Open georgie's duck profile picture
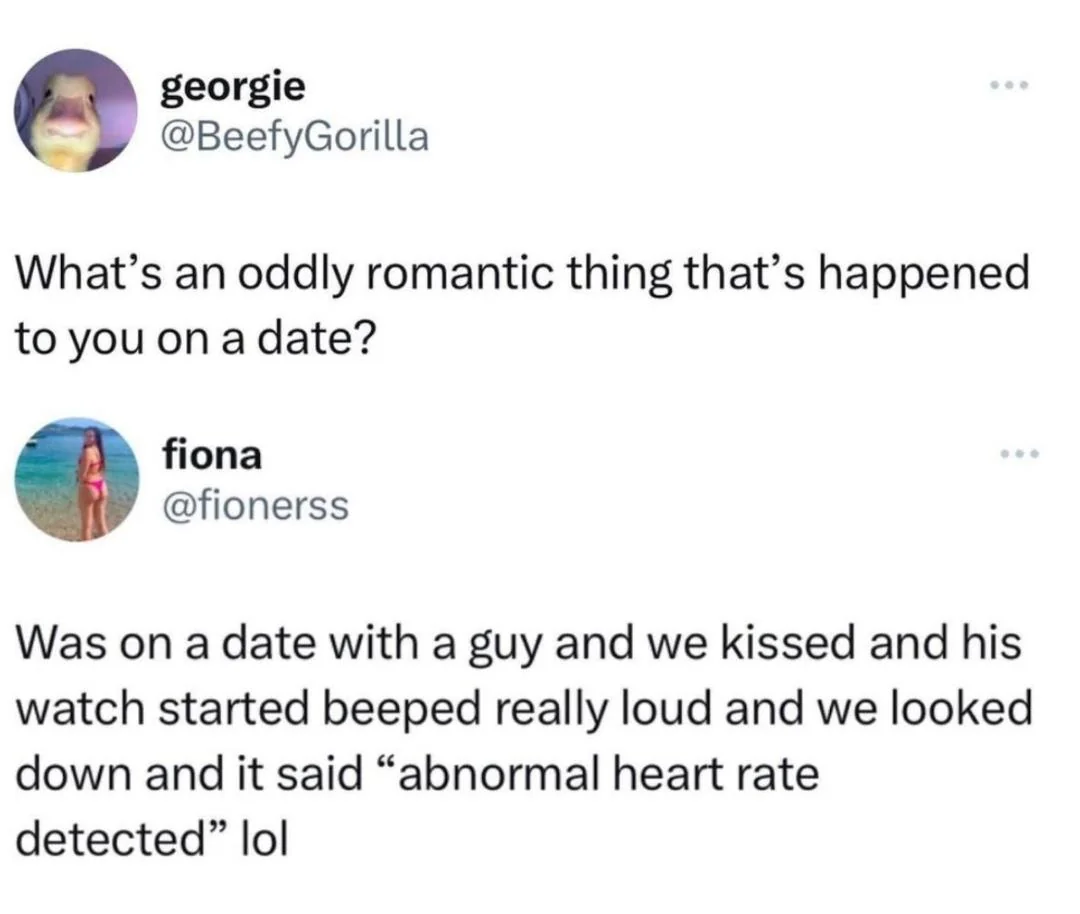1080x914 pixels. (76, 110)
